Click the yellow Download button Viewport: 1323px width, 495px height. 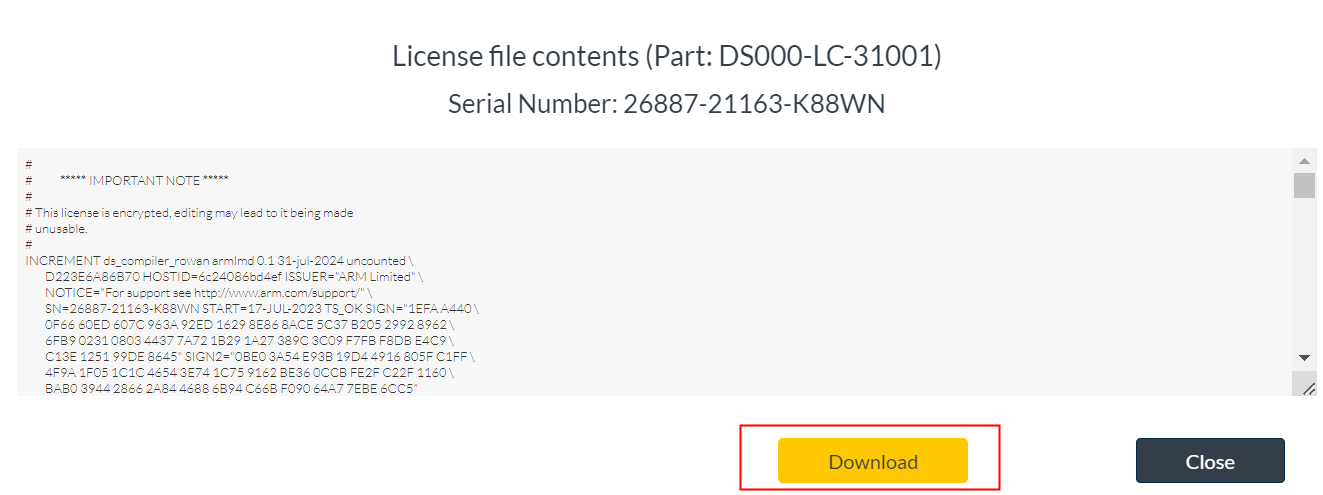(x=872, y=461)
